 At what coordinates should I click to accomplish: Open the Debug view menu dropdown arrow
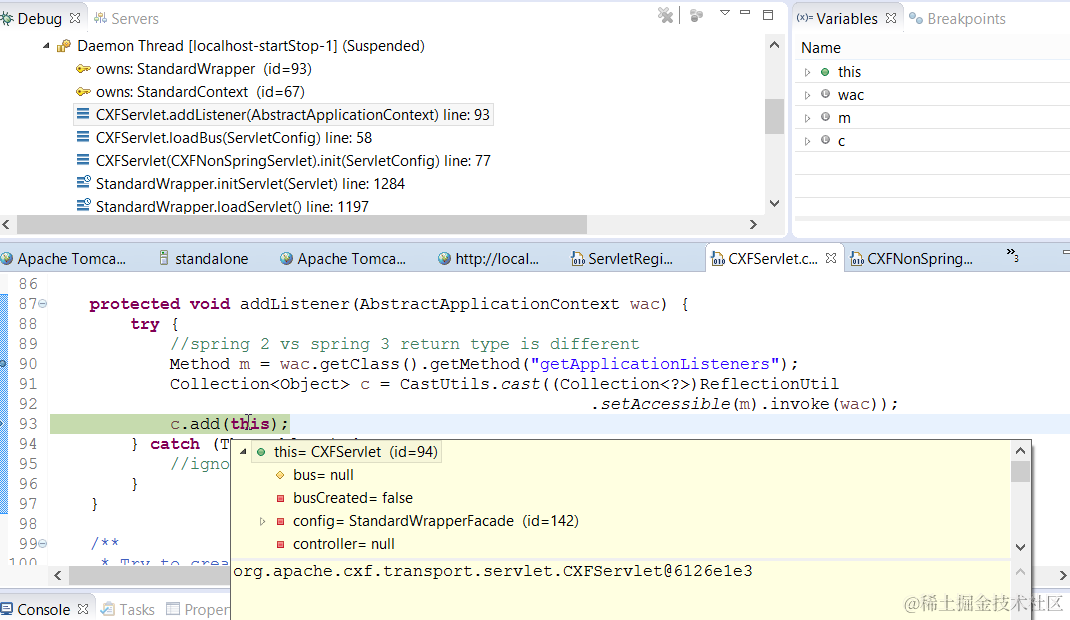click(725, 13)
